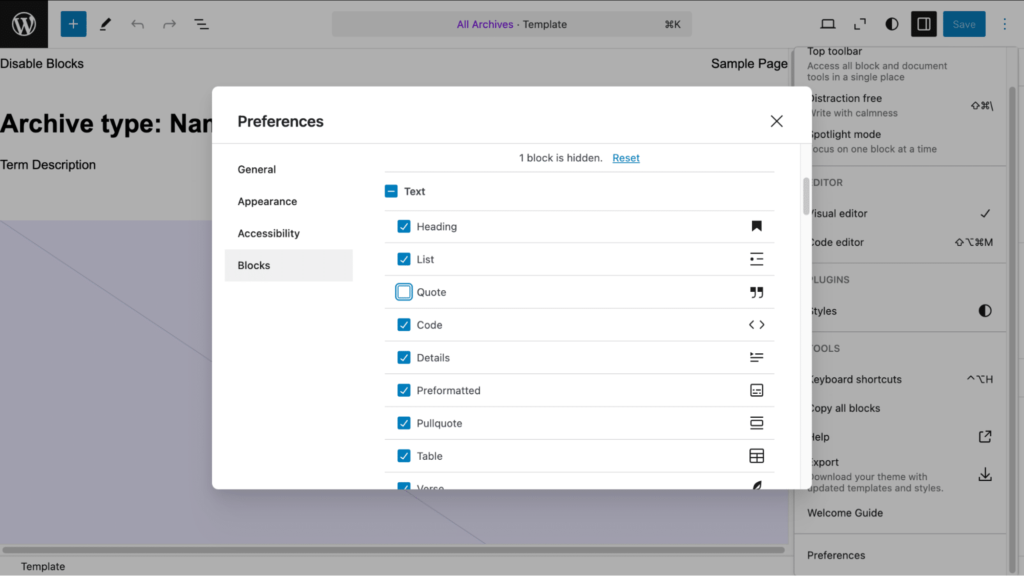Enable the Quote block checkbox
Image resolution: width=1024 pixels, height=576 pixels.
click(x=404, y=292)
